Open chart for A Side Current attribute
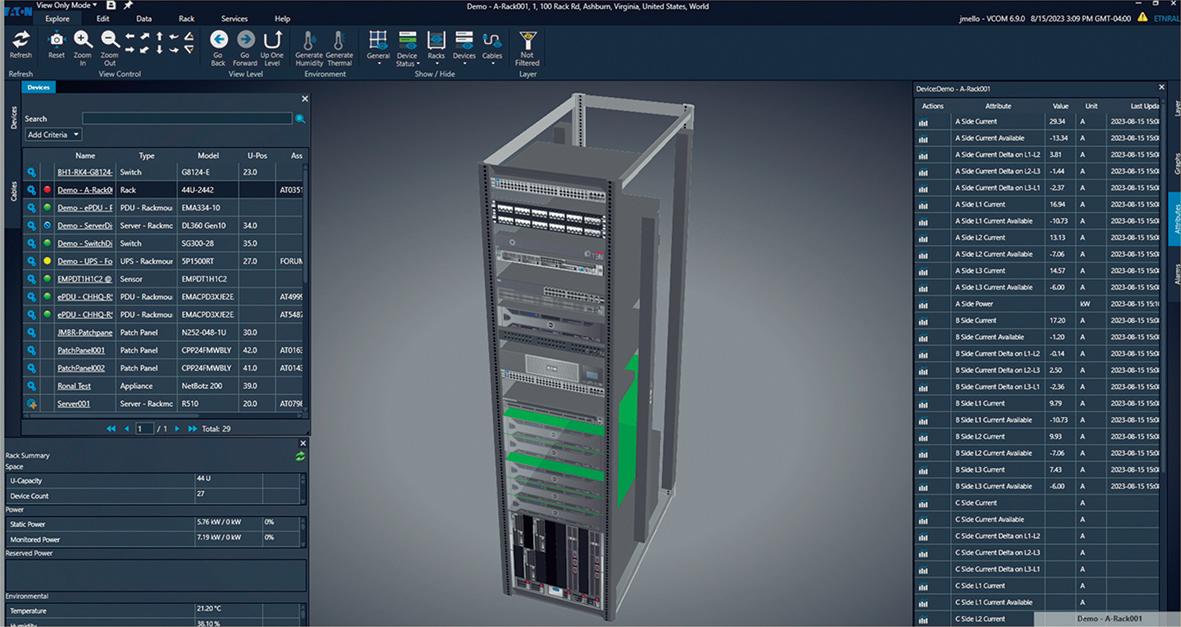The height and width of the screenshot is (627, 1181). pos(923,121)
